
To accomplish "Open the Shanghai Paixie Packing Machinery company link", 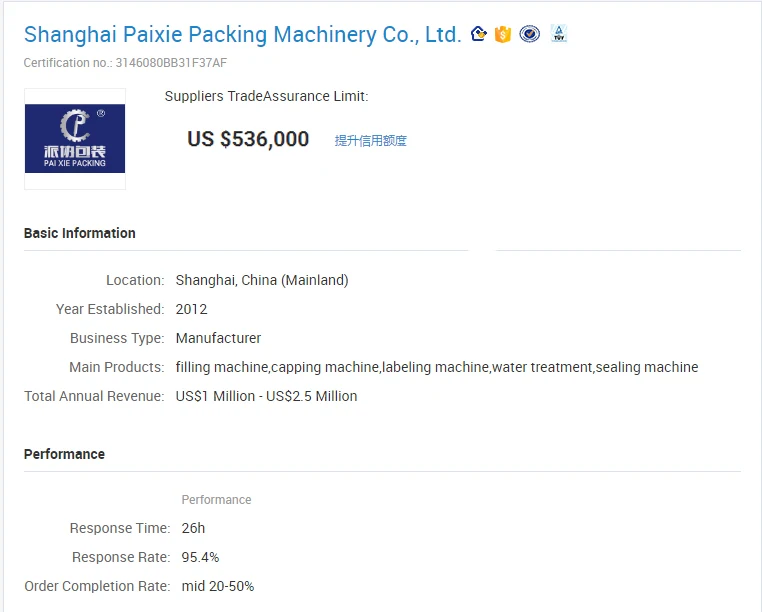I will point(242,35).
